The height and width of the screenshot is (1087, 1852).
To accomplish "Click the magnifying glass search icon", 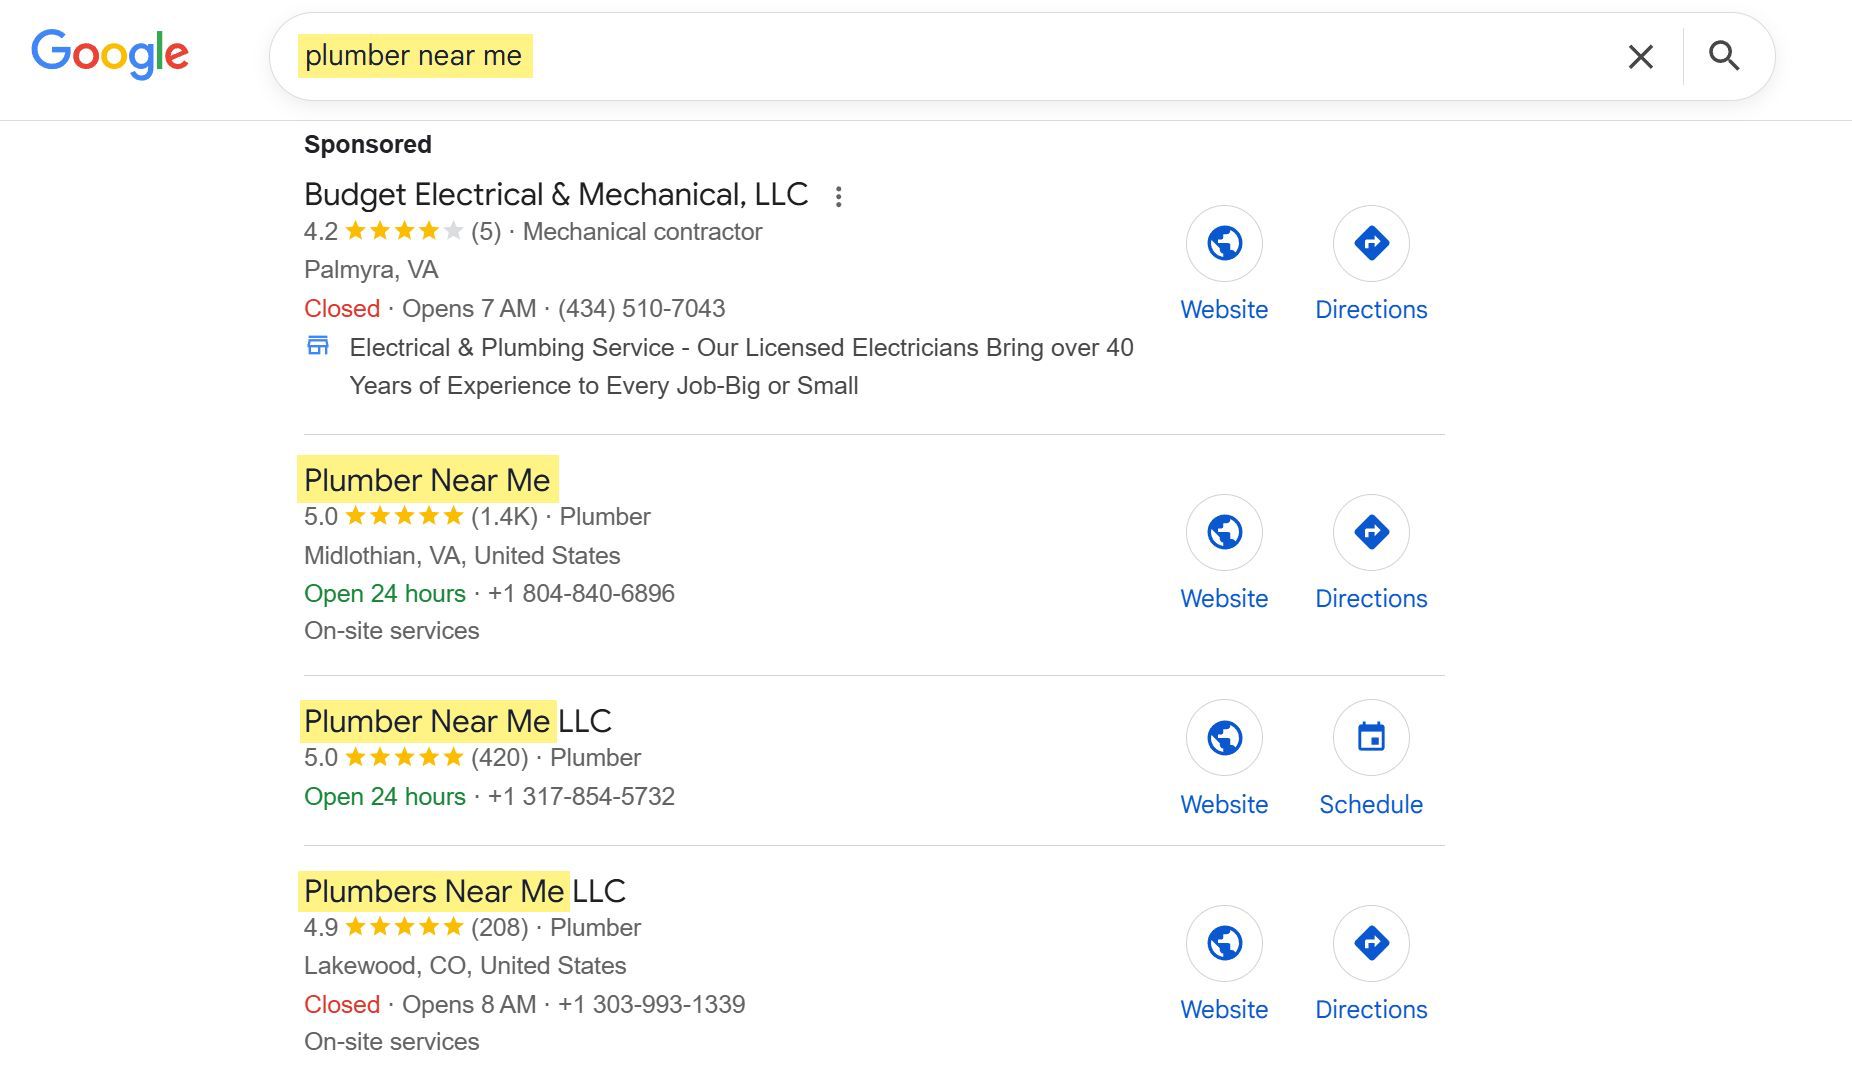I will [1724, 56].
